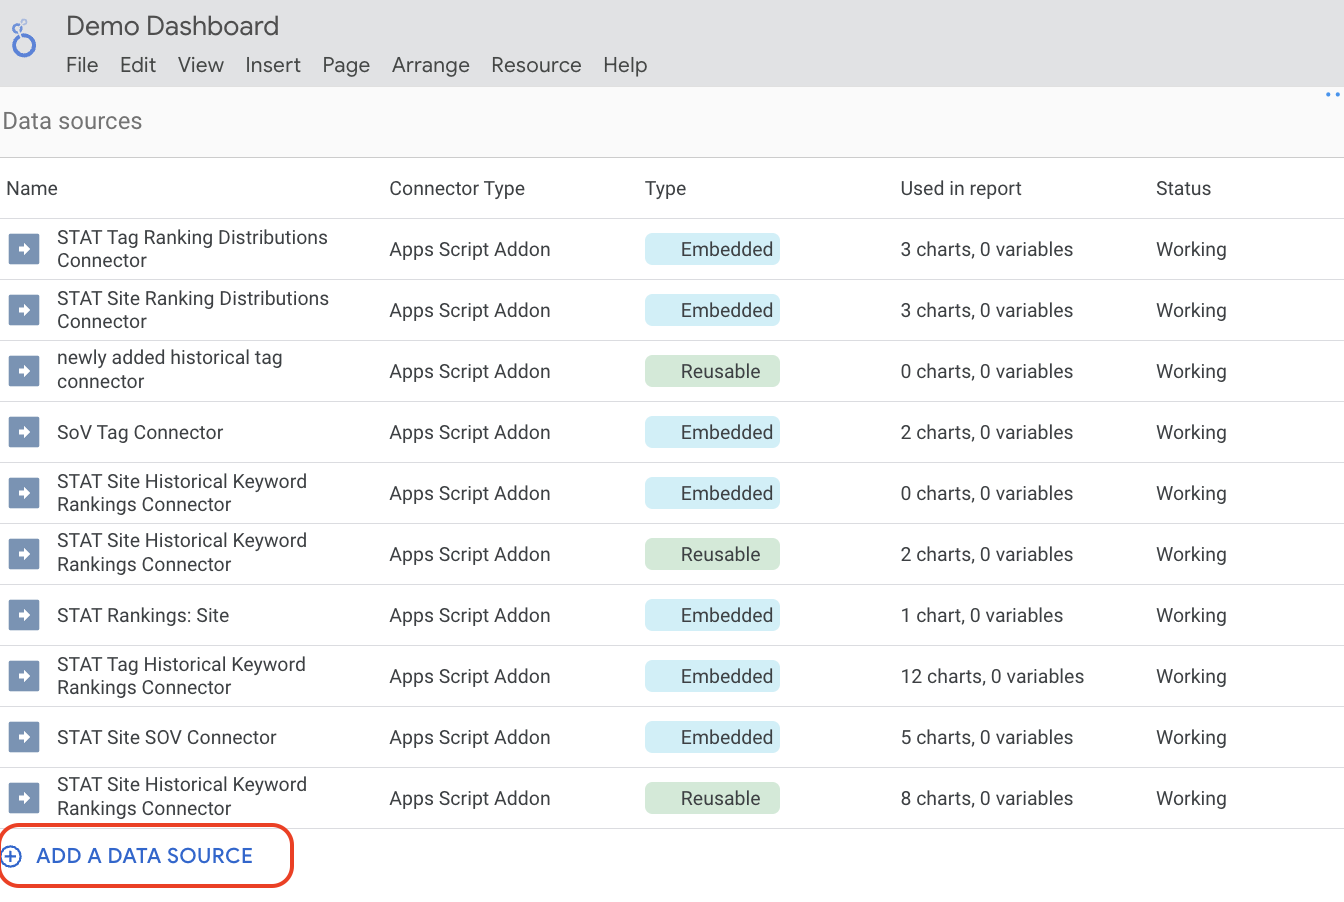Click the STAT Site SOV Connector icon
The image size is (1344, 902).
pos(24,737)
